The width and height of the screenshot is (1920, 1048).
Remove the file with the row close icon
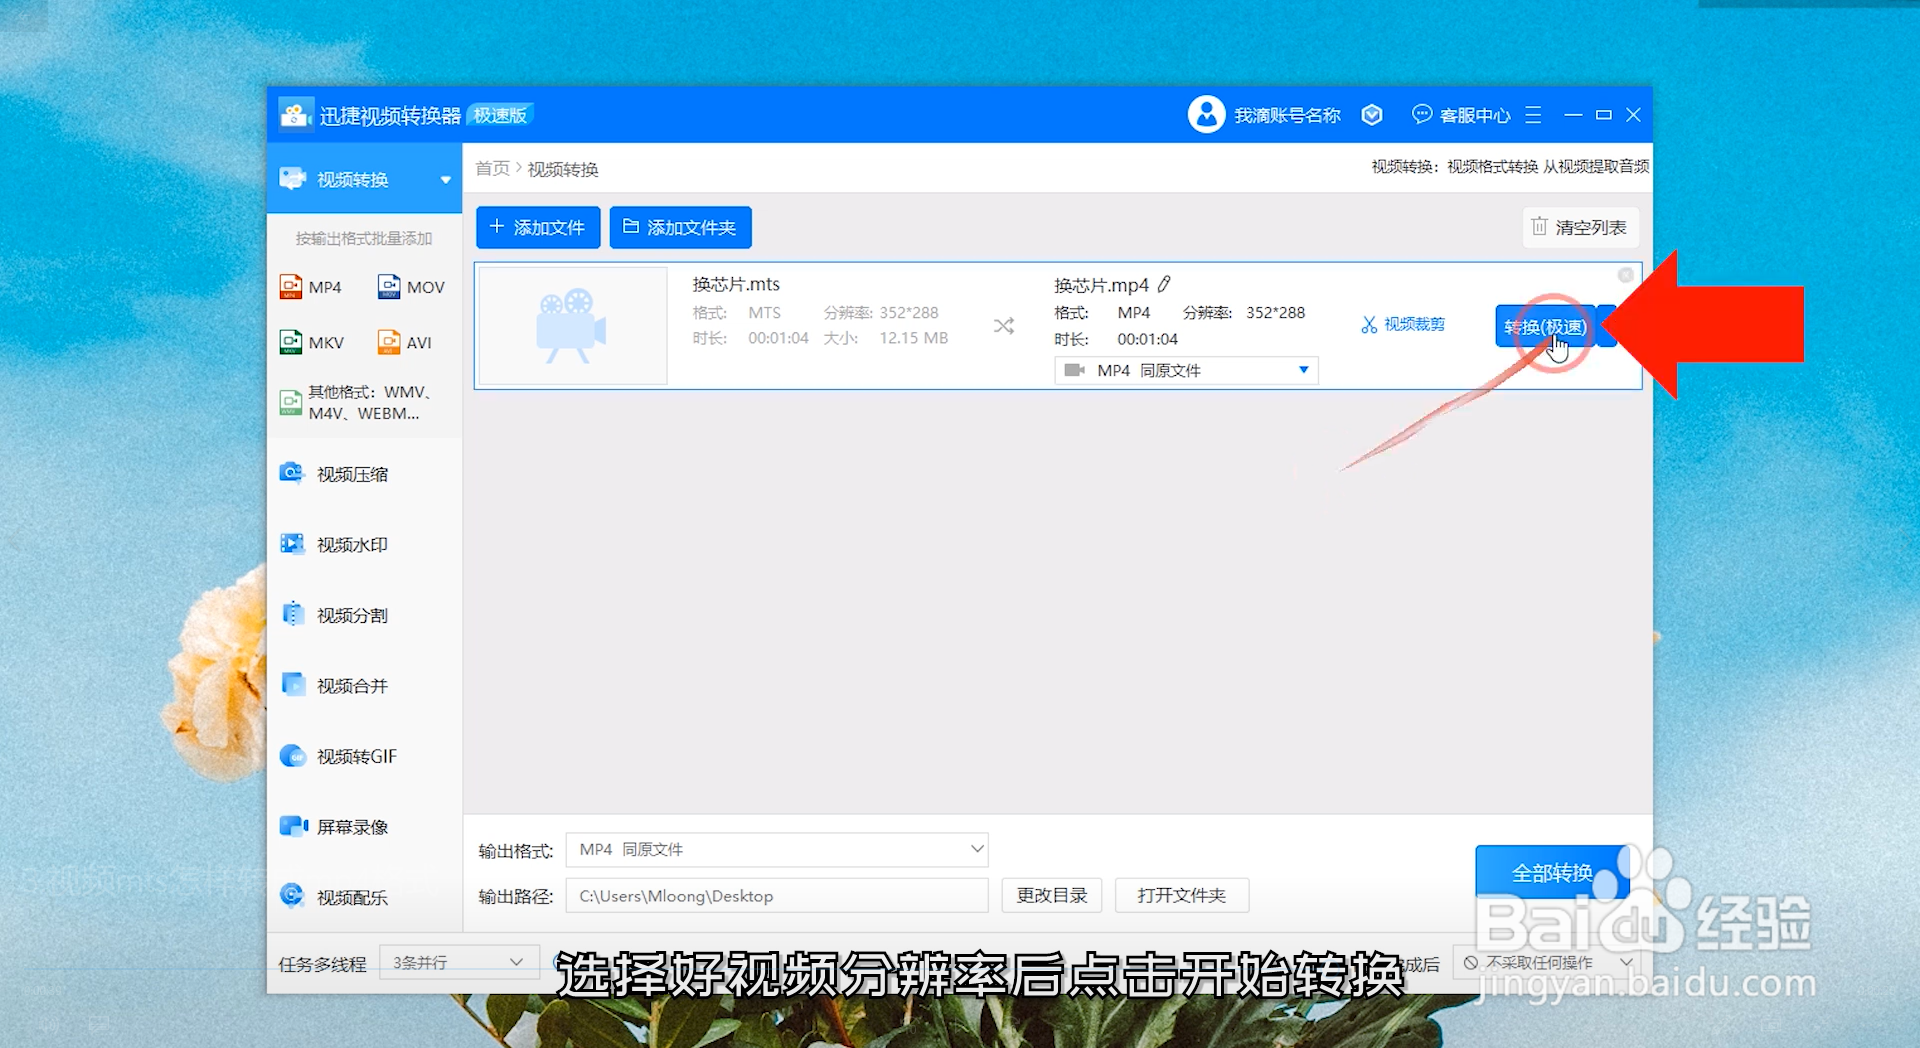(x=1626, y=275)
